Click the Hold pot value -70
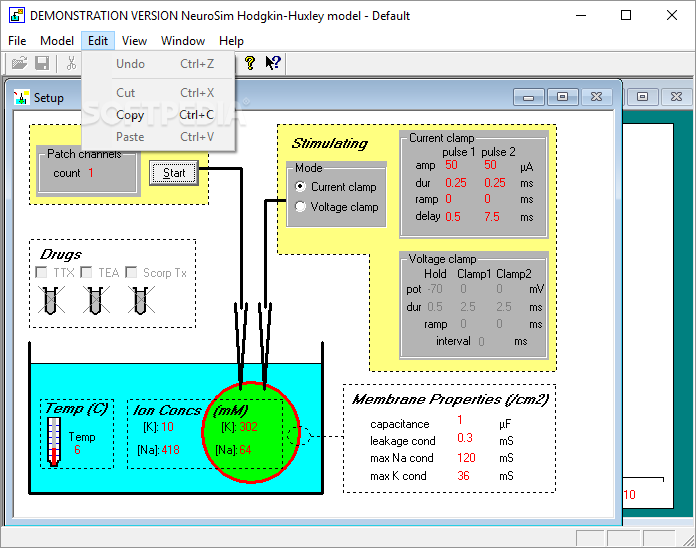 [435, 289]
